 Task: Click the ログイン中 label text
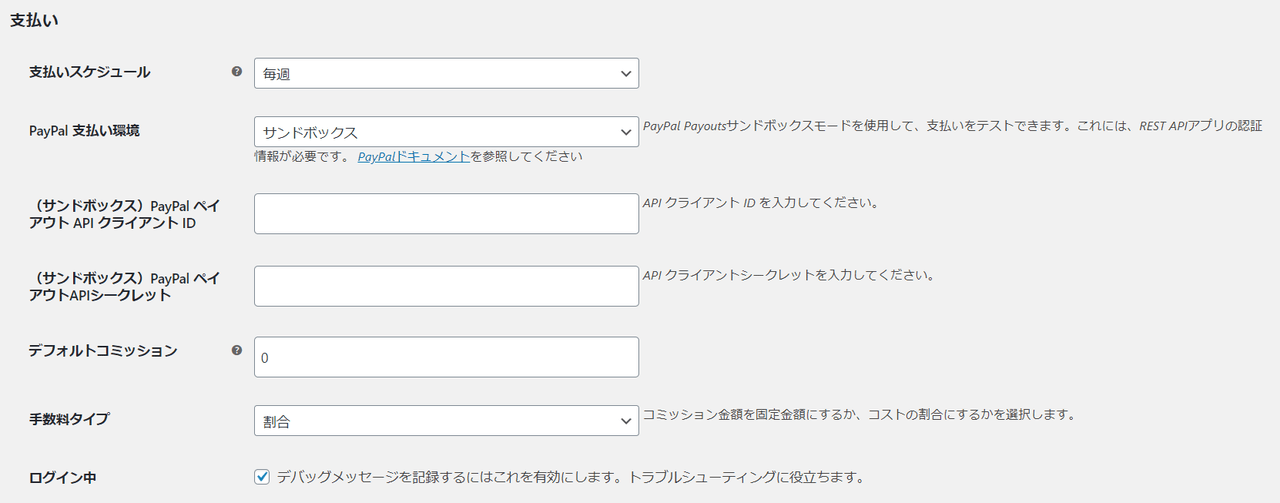(x=62, y=477)
